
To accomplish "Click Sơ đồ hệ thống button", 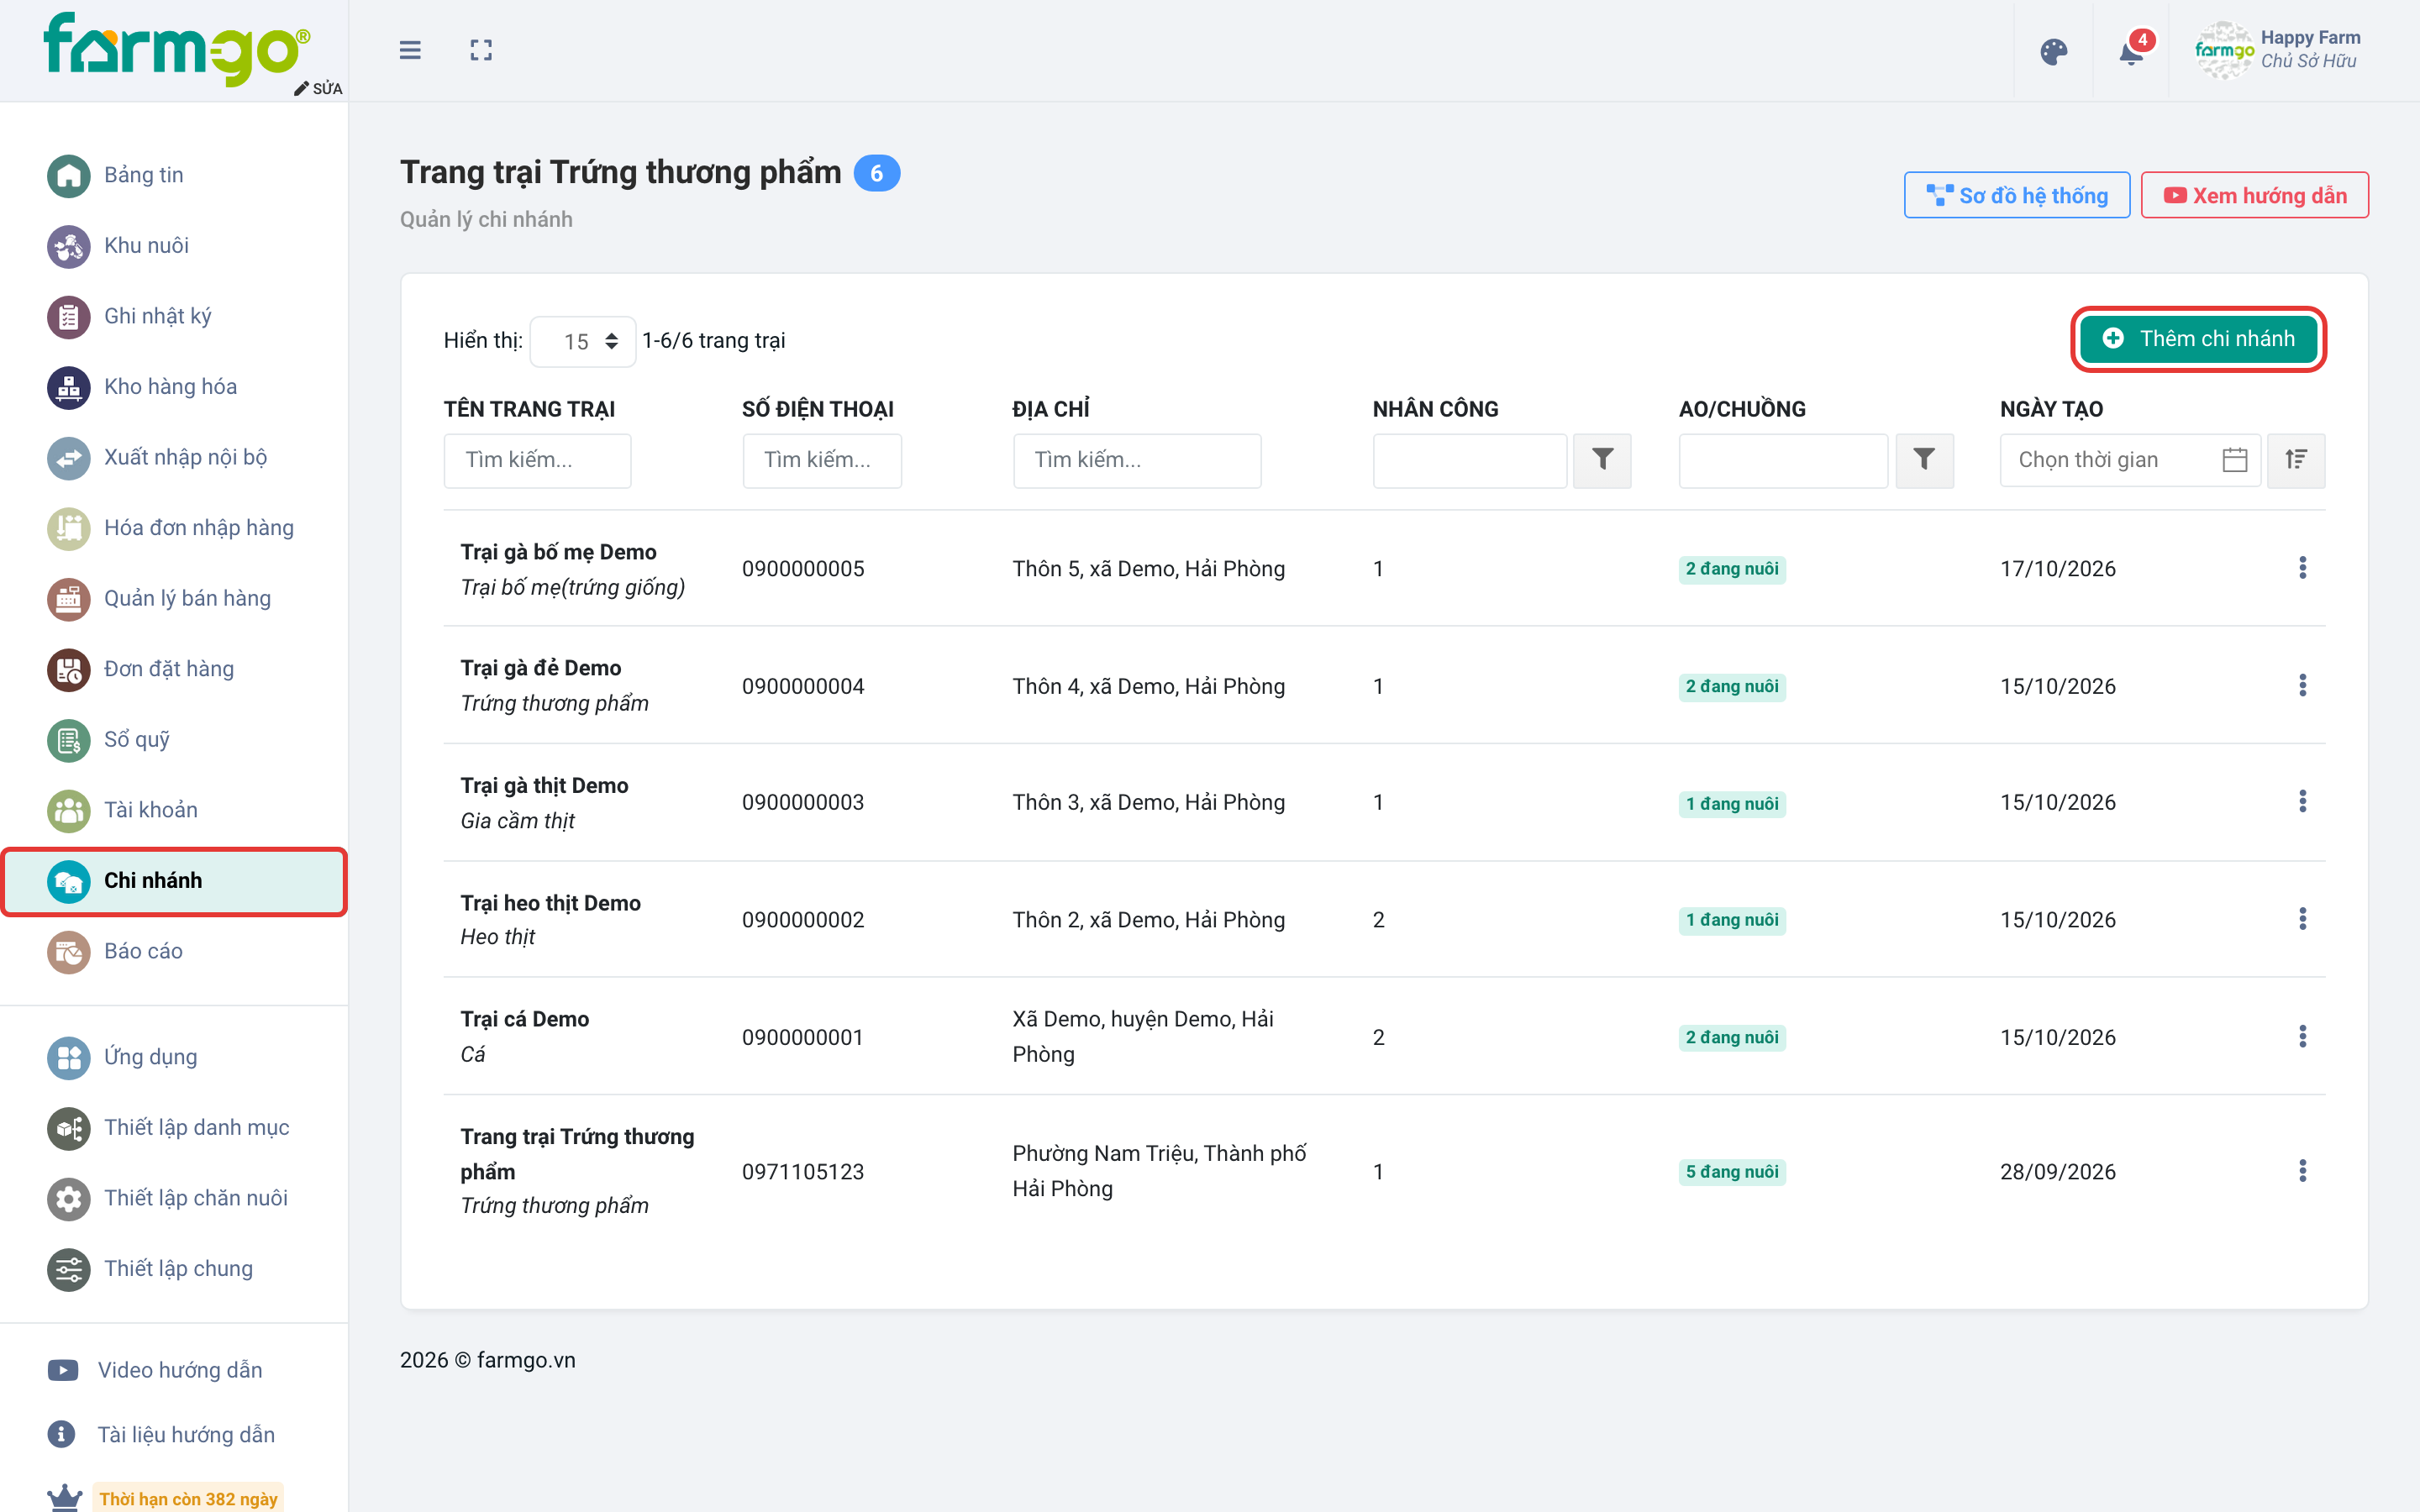I will [x=2016, y=195].
